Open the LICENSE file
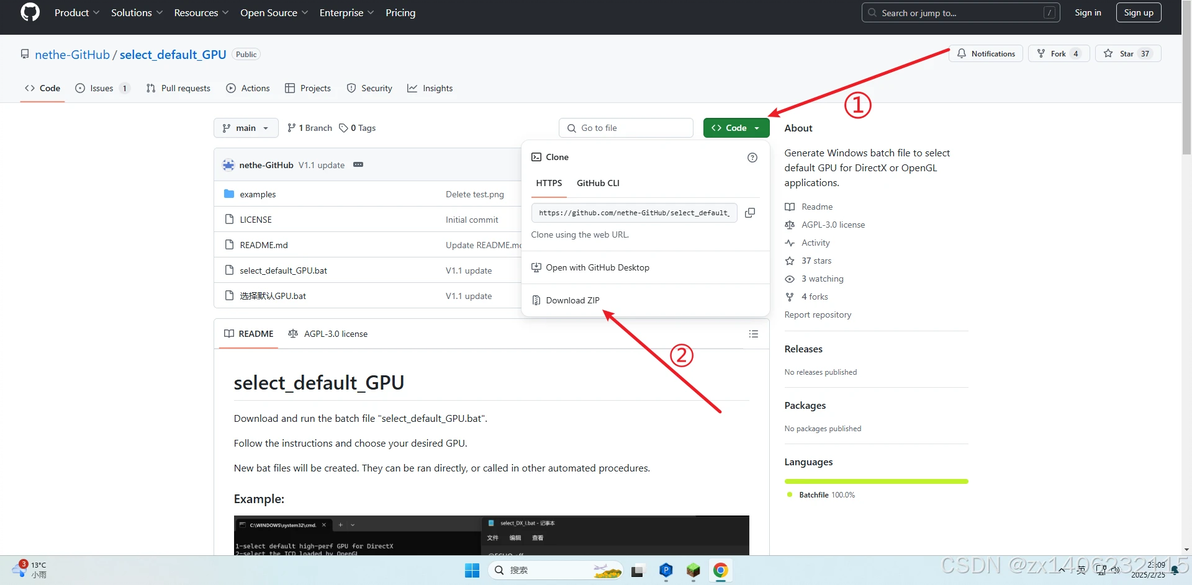The image size is (1192, 585). click(255, 220)
